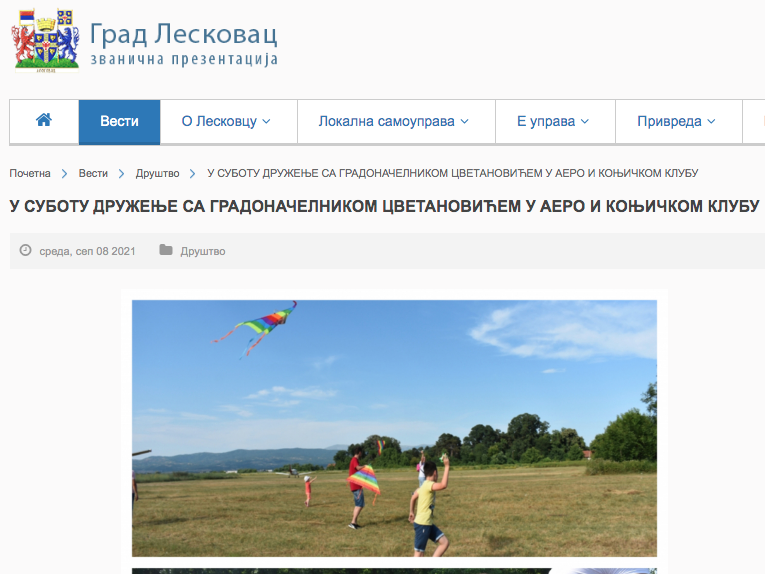
Task: Open the Вести tab in navigation
Action: coord(119,122)
